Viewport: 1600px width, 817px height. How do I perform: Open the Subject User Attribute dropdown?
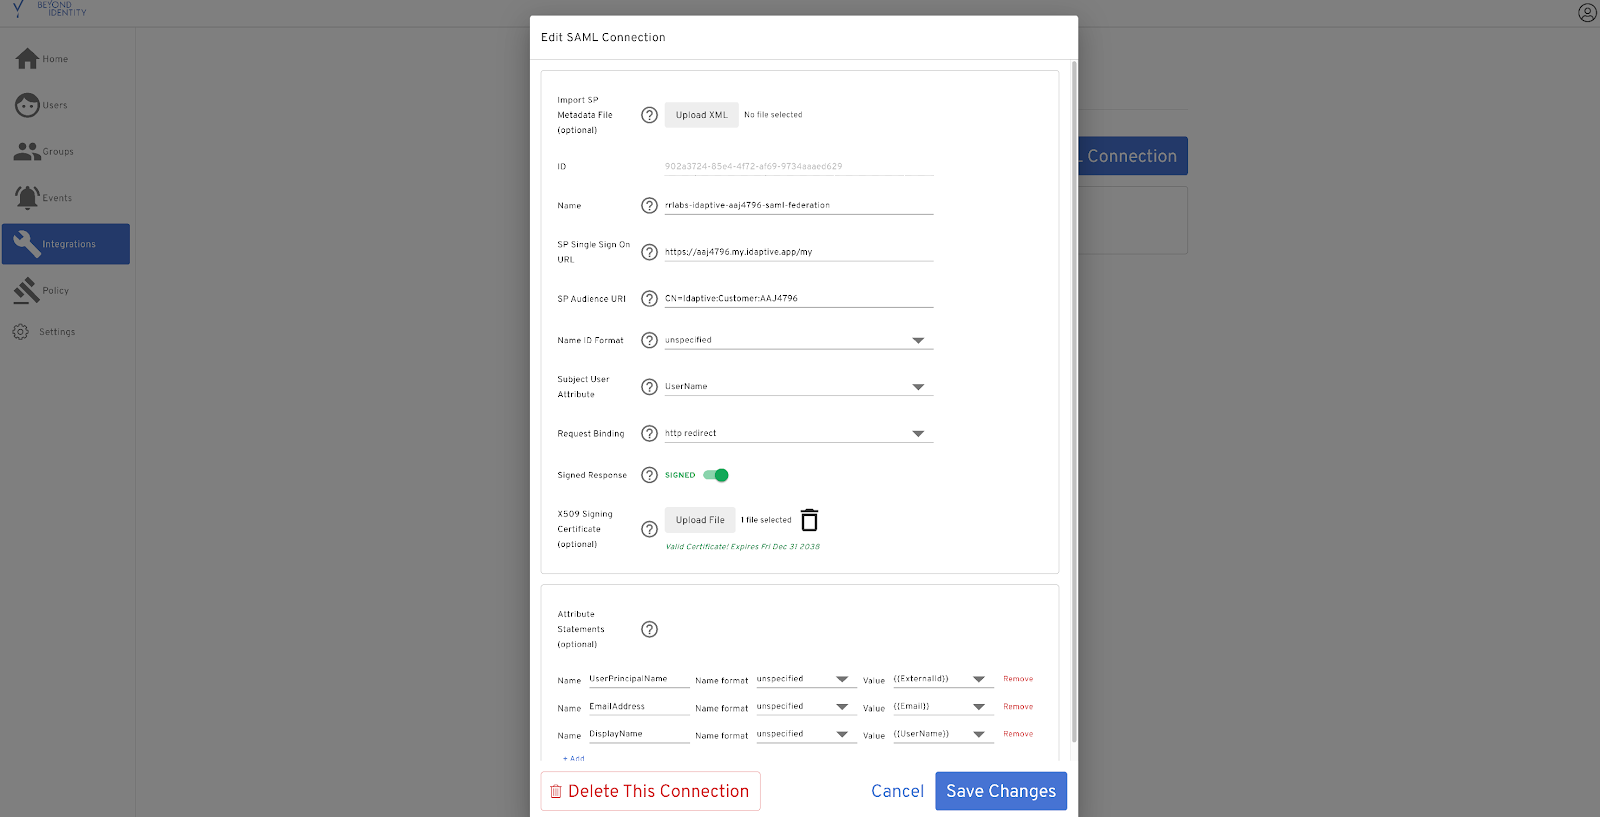(798, 387)
